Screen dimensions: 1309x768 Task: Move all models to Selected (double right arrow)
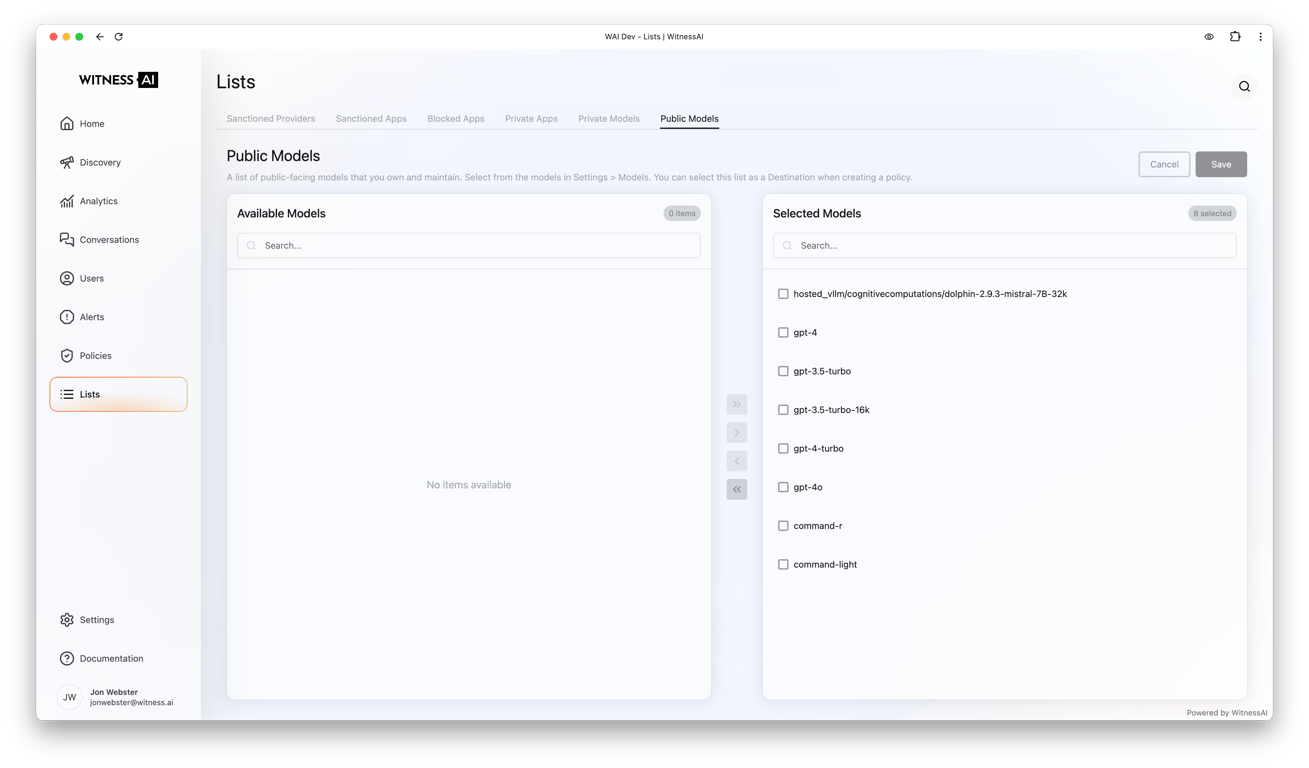[737, 404]
